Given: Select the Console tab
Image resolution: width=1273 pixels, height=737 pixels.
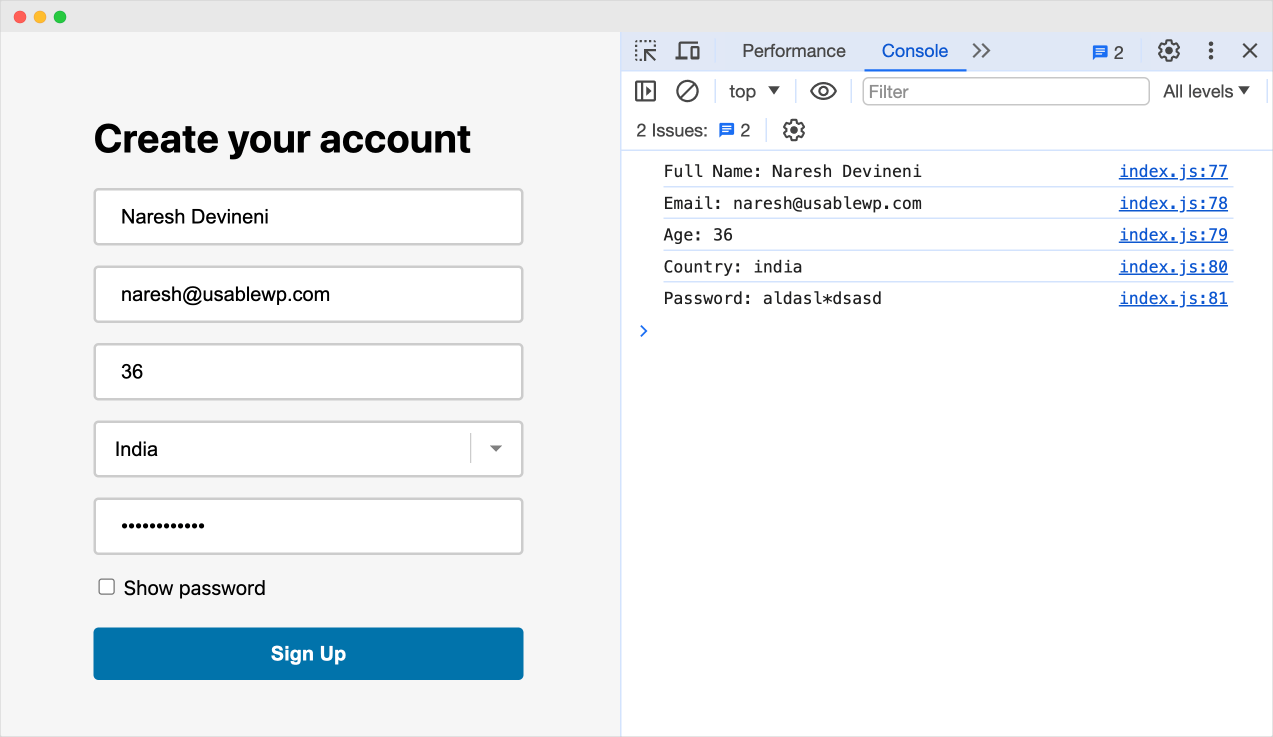Looking at the screenshot, I should click(x=915, y=51).
